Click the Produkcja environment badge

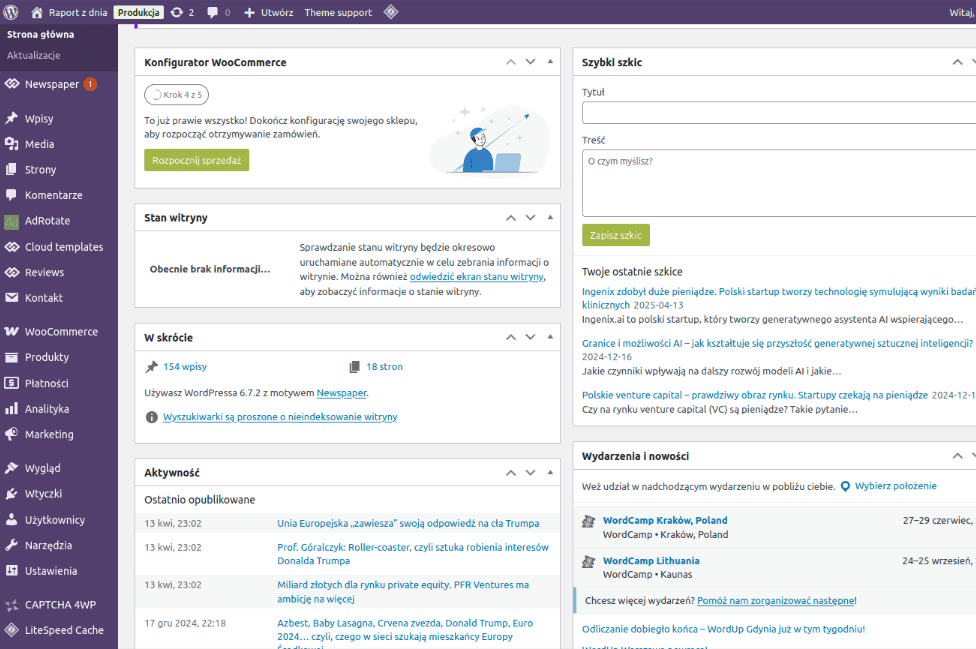point(139,12)
